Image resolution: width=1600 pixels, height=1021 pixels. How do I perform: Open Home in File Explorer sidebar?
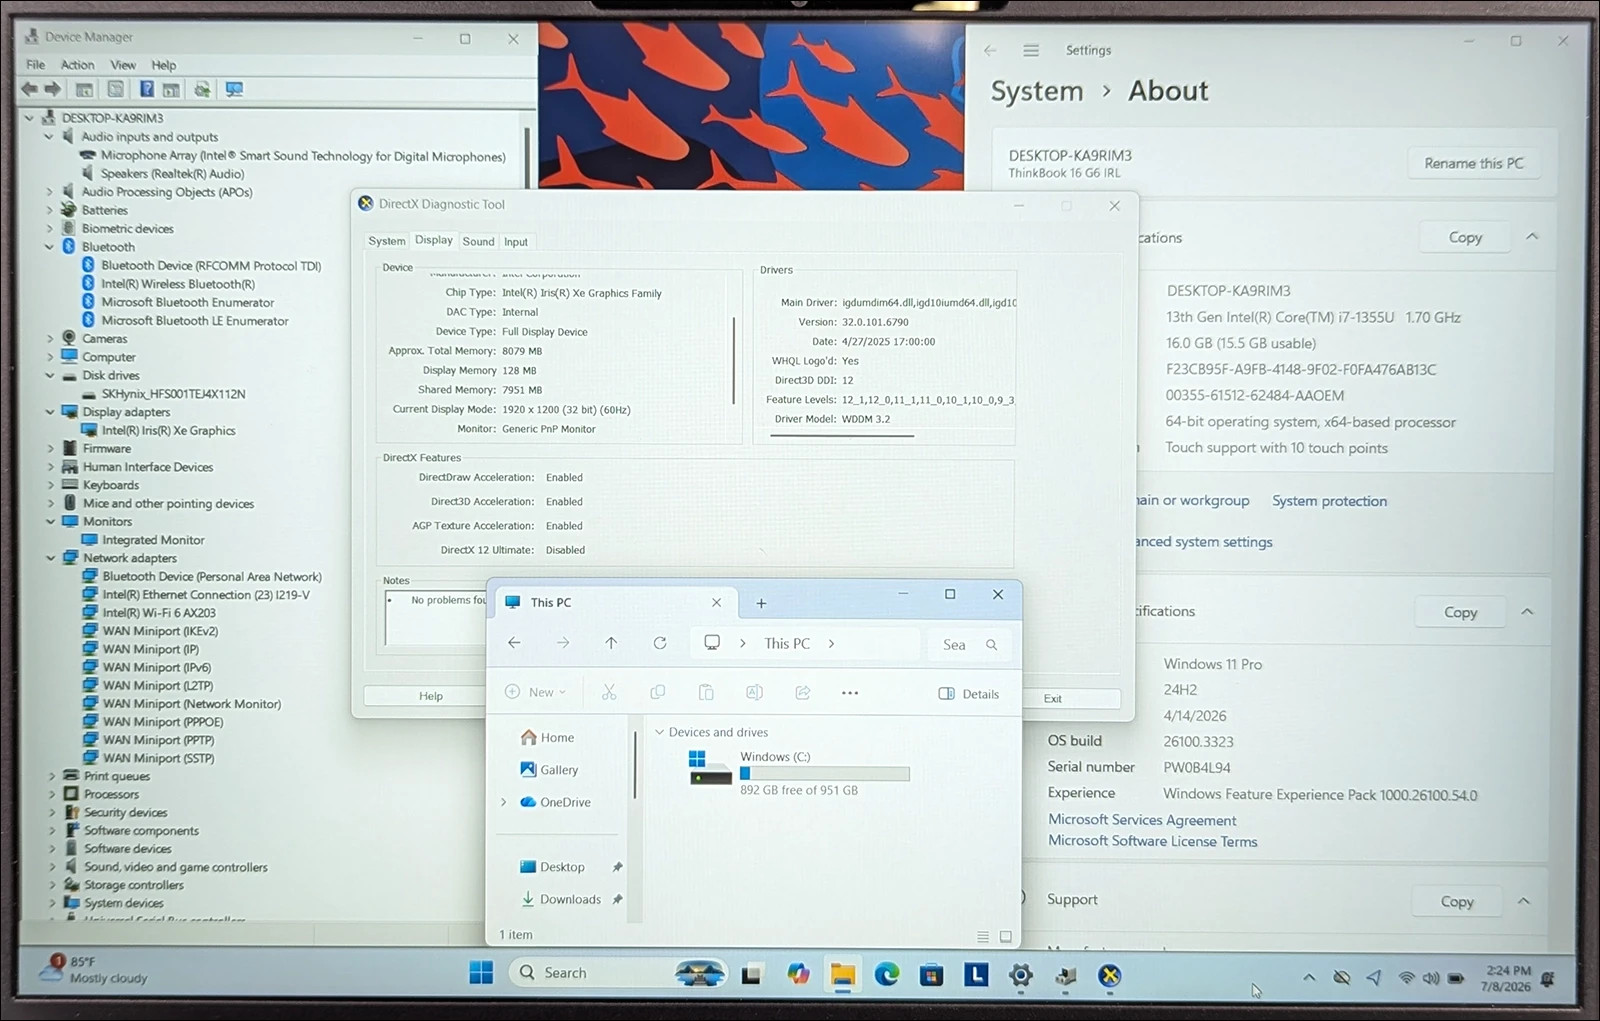click(548, 738)
